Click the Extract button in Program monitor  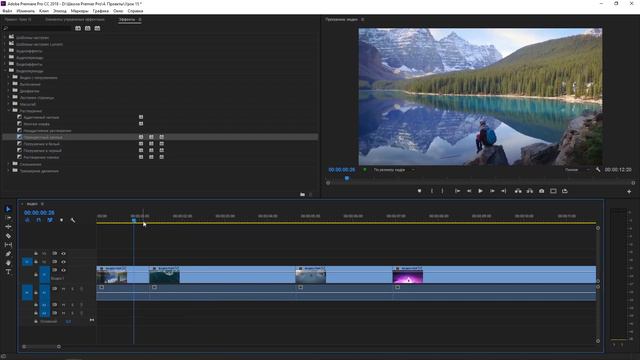[x=530, y=191]
